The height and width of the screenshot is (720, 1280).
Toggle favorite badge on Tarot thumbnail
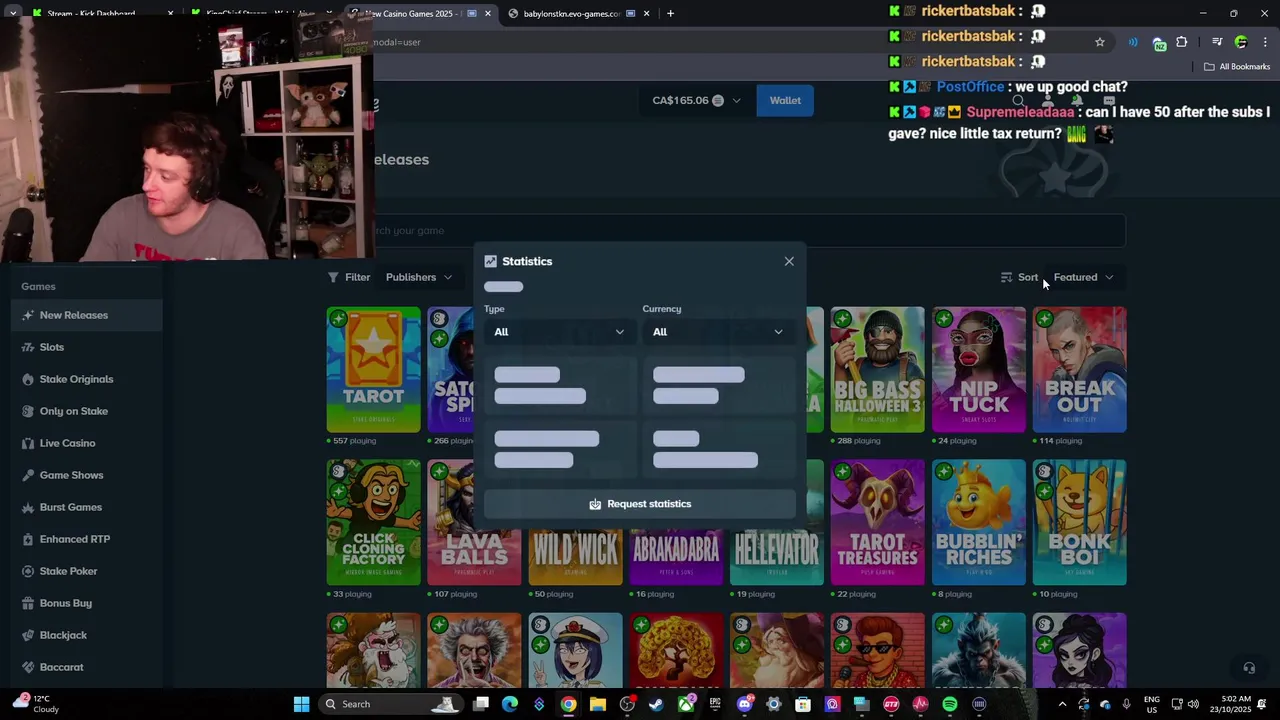point(338,319)
